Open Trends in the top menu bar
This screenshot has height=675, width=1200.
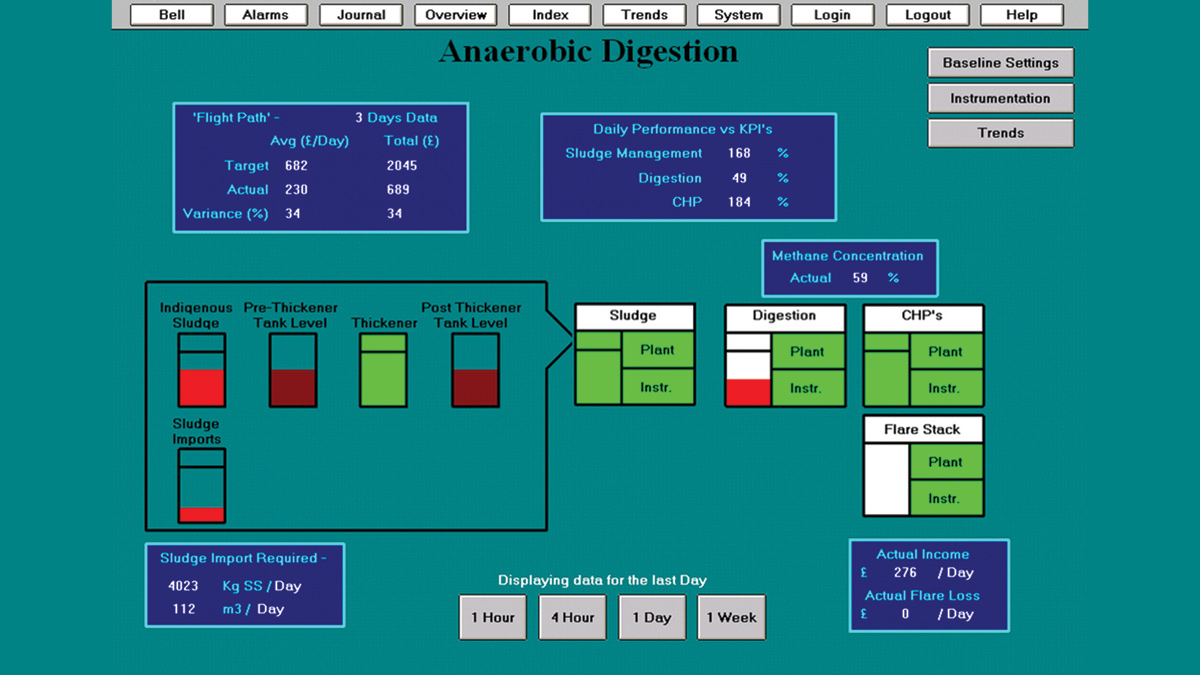[644, 15]
